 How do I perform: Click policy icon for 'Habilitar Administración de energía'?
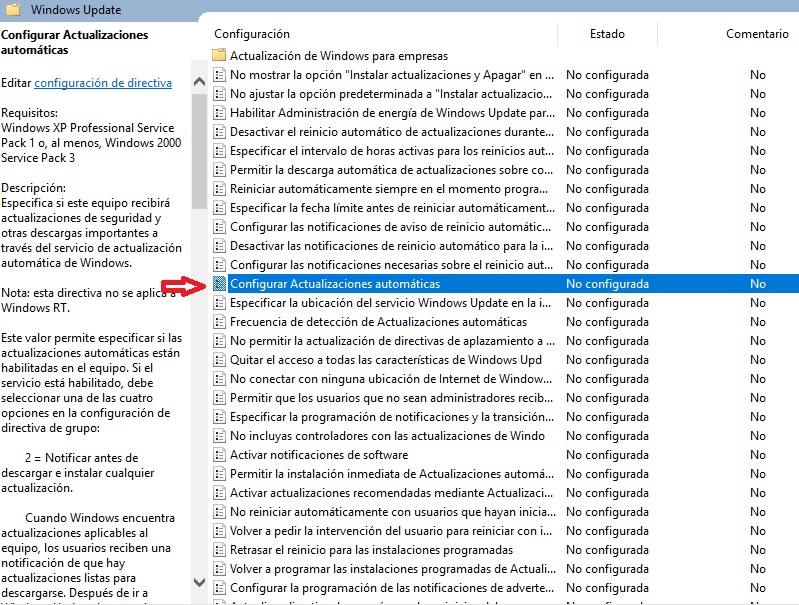pyautogui.click(x=219, y=113)
